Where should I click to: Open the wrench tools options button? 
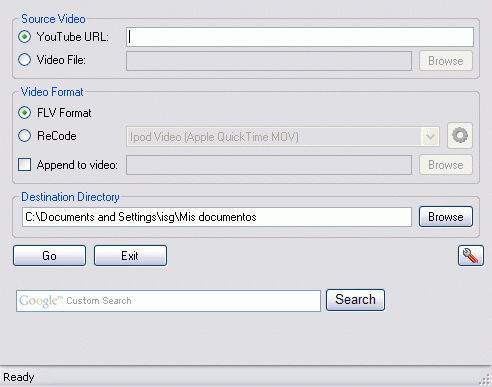coord(470,256)
